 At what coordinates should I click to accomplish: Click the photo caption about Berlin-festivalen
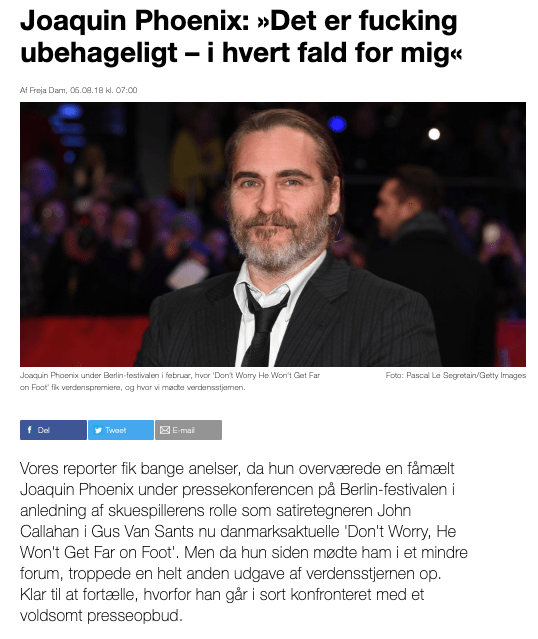click(x=170, y=381)
